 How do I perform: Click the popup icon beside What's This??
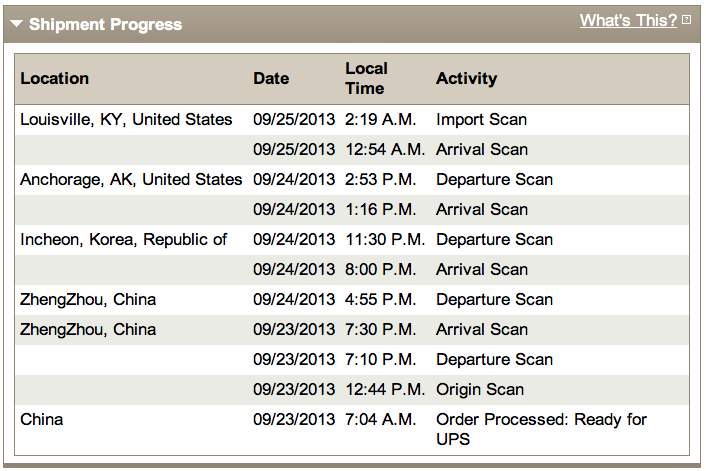coord(686,20)
